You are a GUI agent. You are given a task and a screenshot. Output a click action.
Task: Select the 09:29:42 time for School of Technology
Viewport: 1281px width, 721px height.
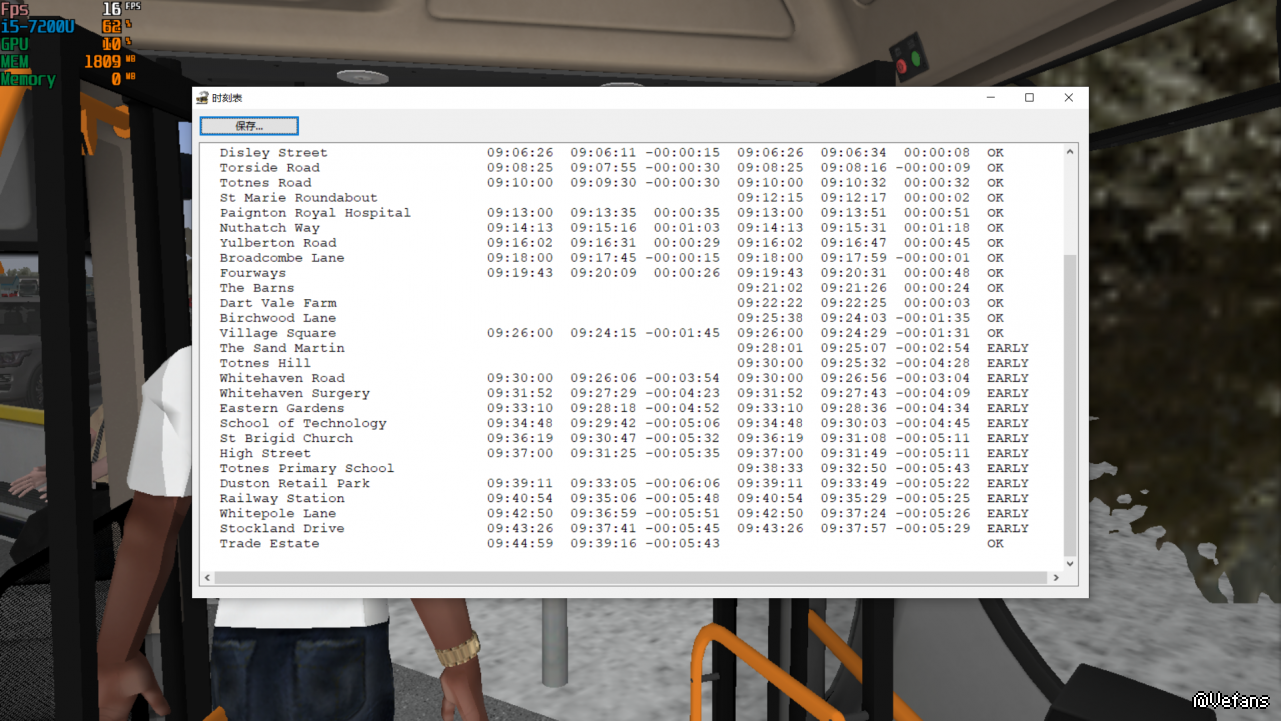click(x=604, y=423)
